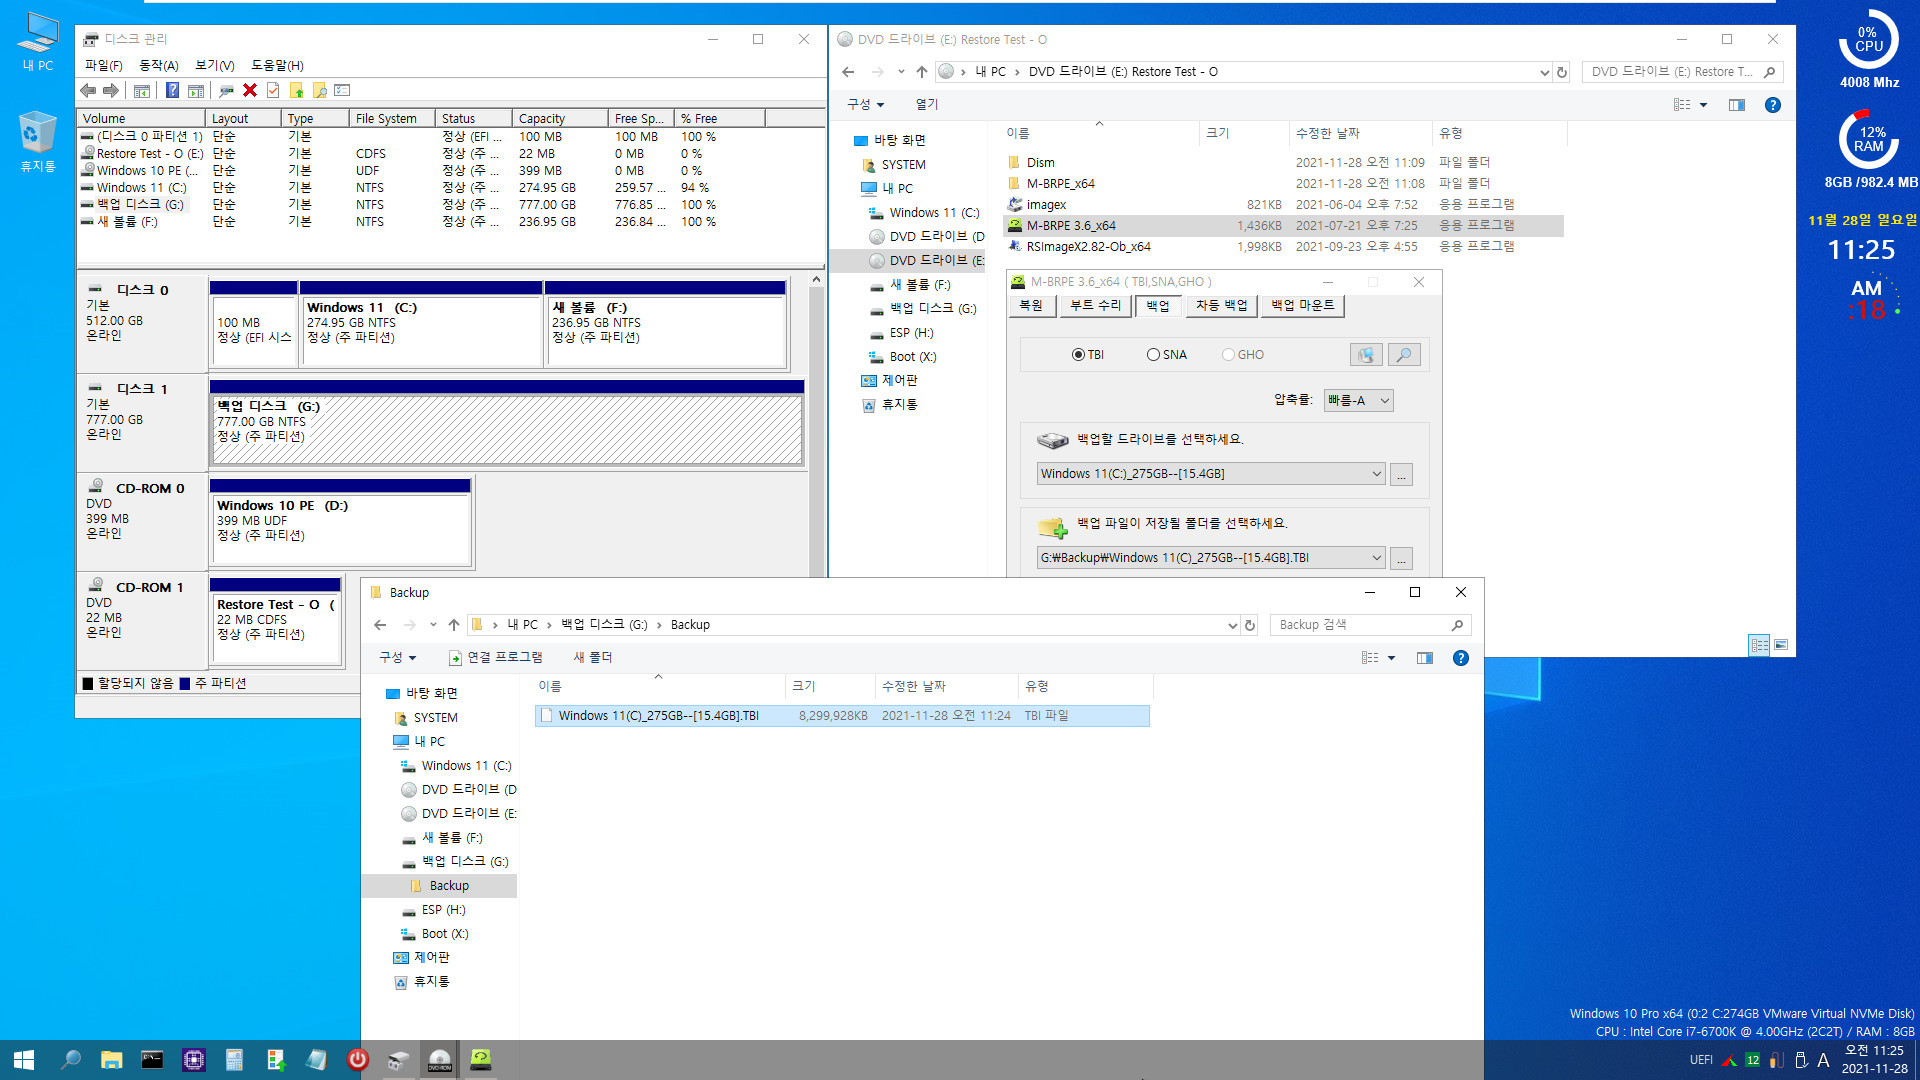This screenshot has width=1920, height=1080.
Task: Click folder with magnifier icon in Disk Management
Action: 319,91
